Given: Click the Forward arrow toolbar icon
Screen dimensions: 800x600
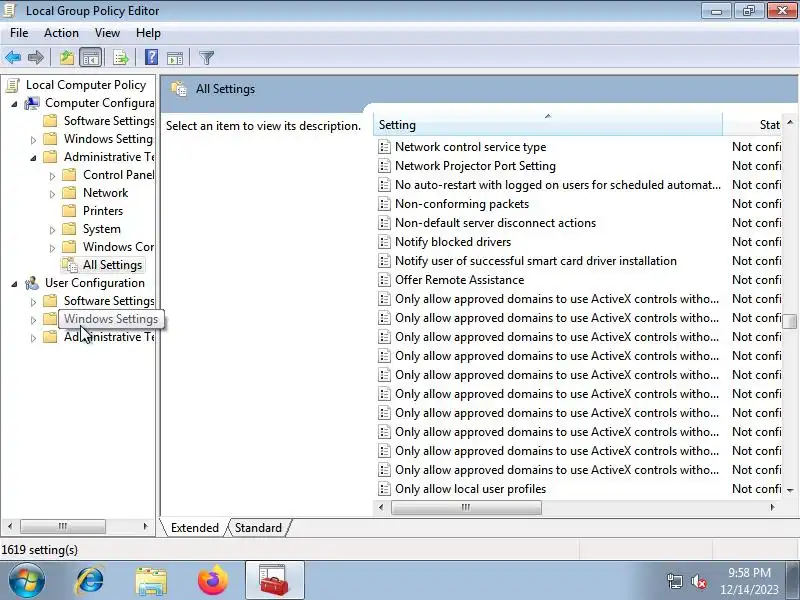Looking at the screenshot, I should pos(35,58).
